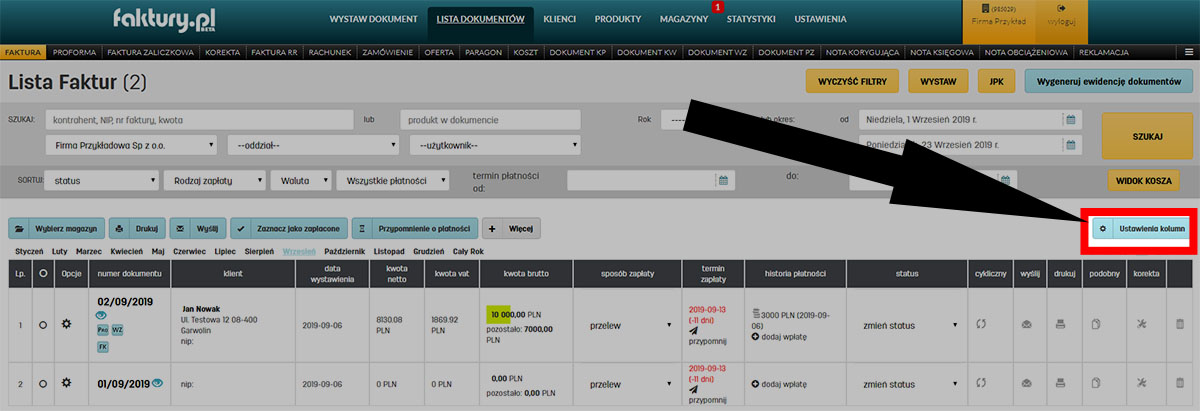Screen dimensions: 1200x411
Task: Open the Klienci menu item
Action: pos(566,19)
